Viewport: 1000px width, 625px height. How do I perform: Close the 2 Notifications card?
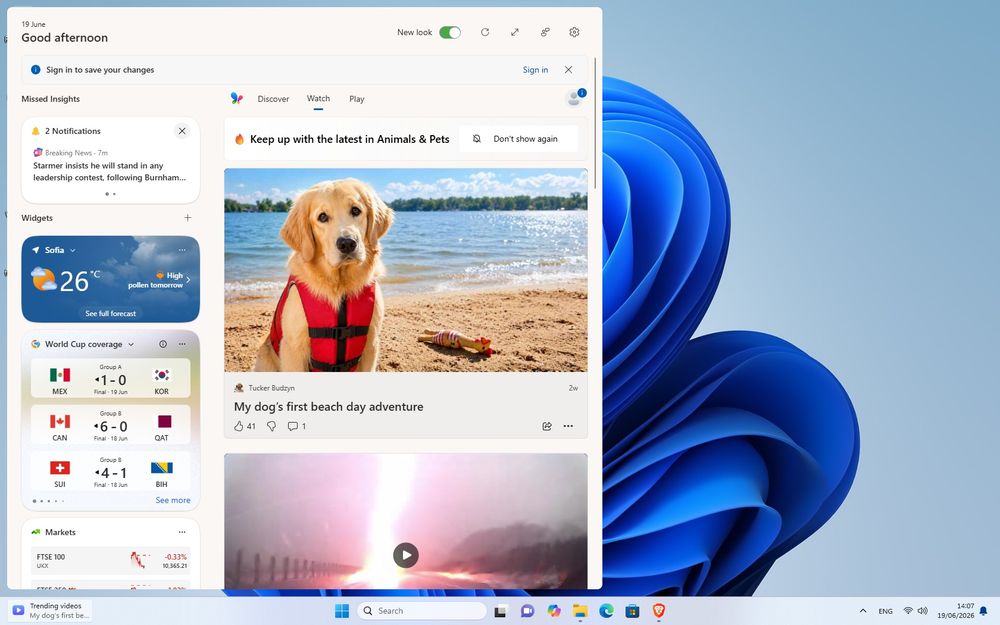click(182, 131)
